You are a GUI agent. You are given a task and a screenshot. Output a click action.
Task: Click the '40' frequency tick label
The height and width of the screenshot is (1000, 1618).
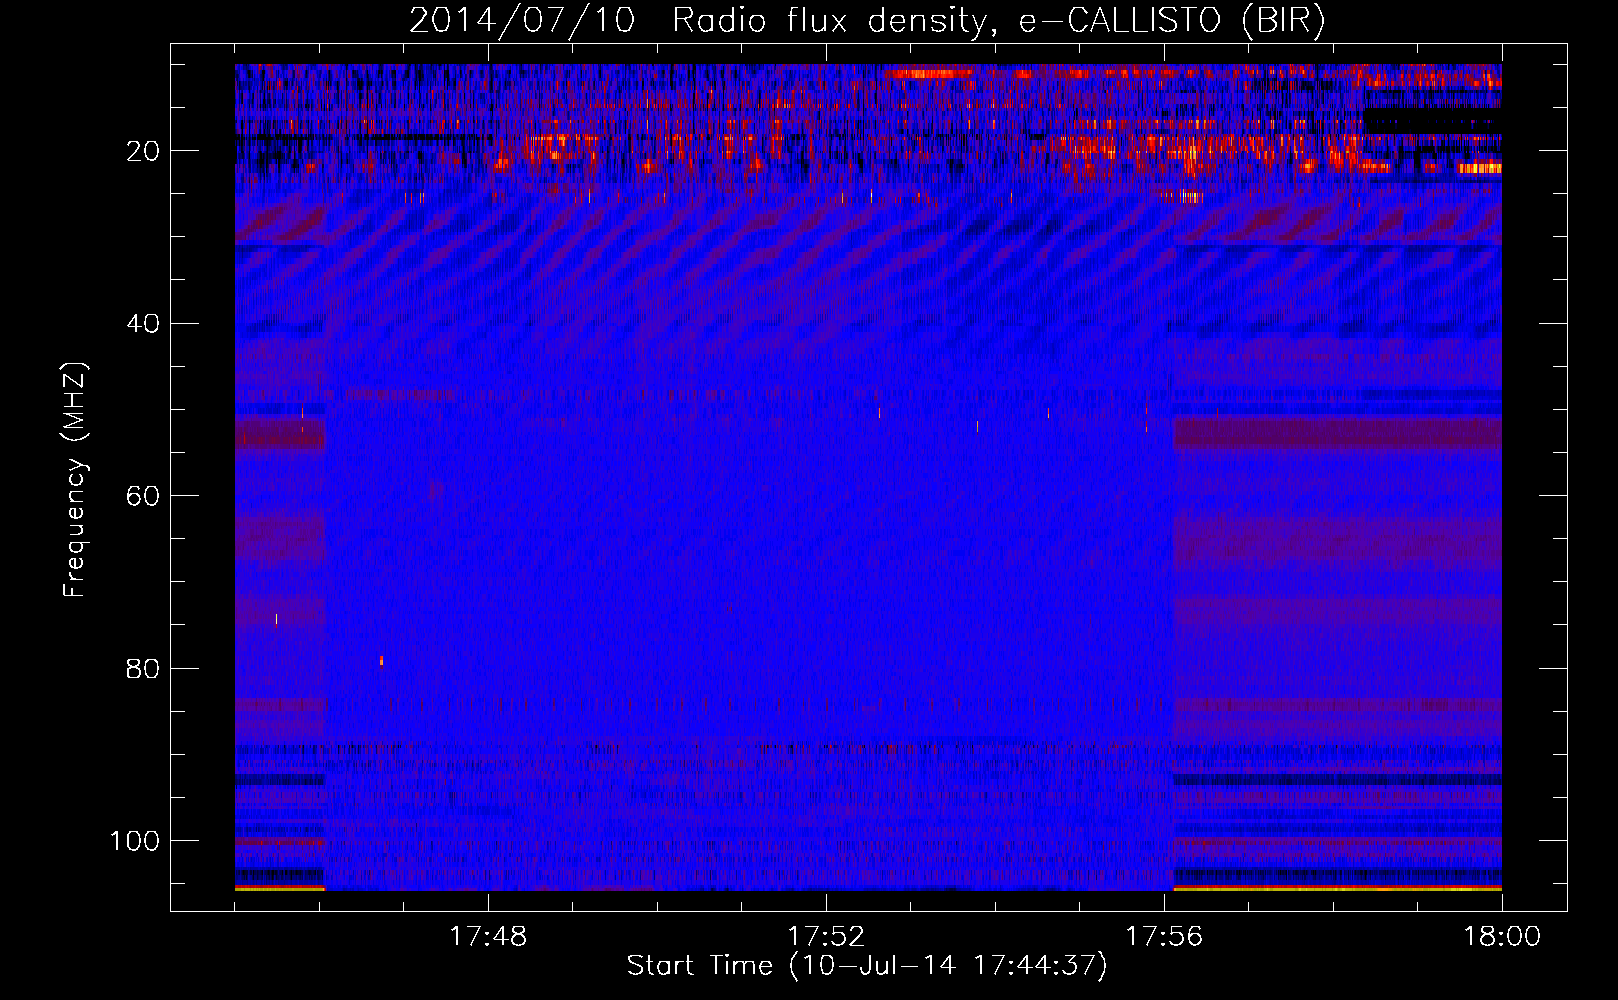[x=143, y=324]
